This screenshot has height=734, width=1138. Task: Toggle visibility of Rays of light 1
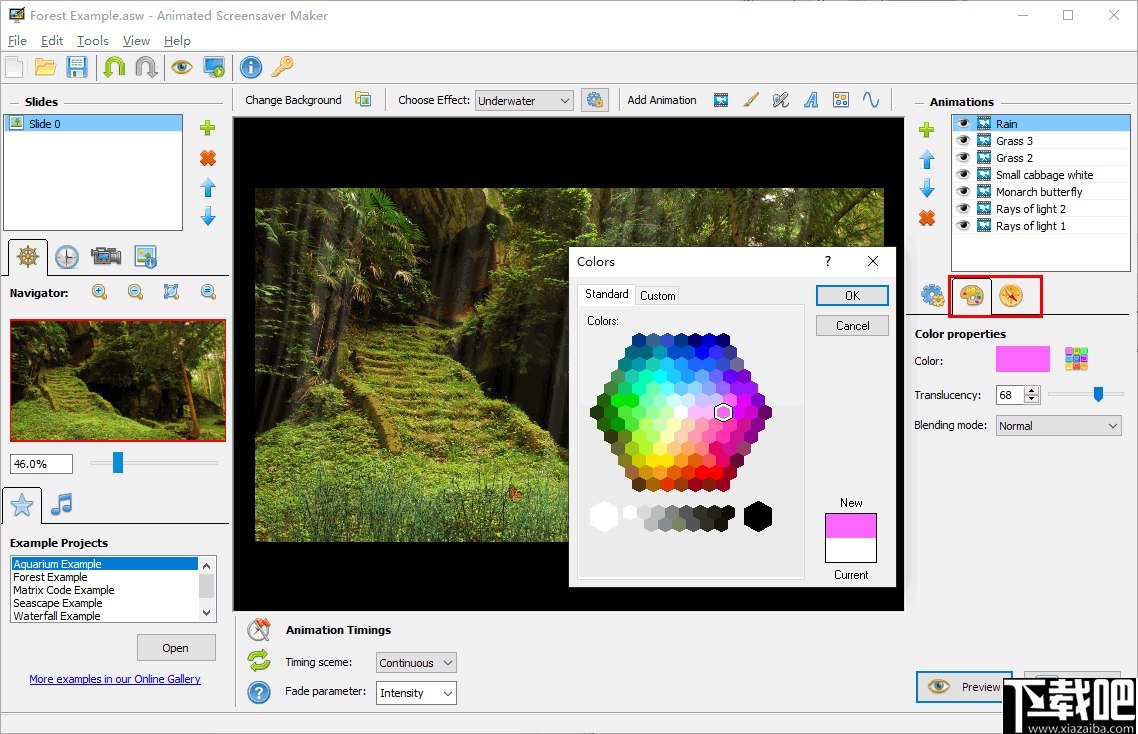tap(963, 226)
